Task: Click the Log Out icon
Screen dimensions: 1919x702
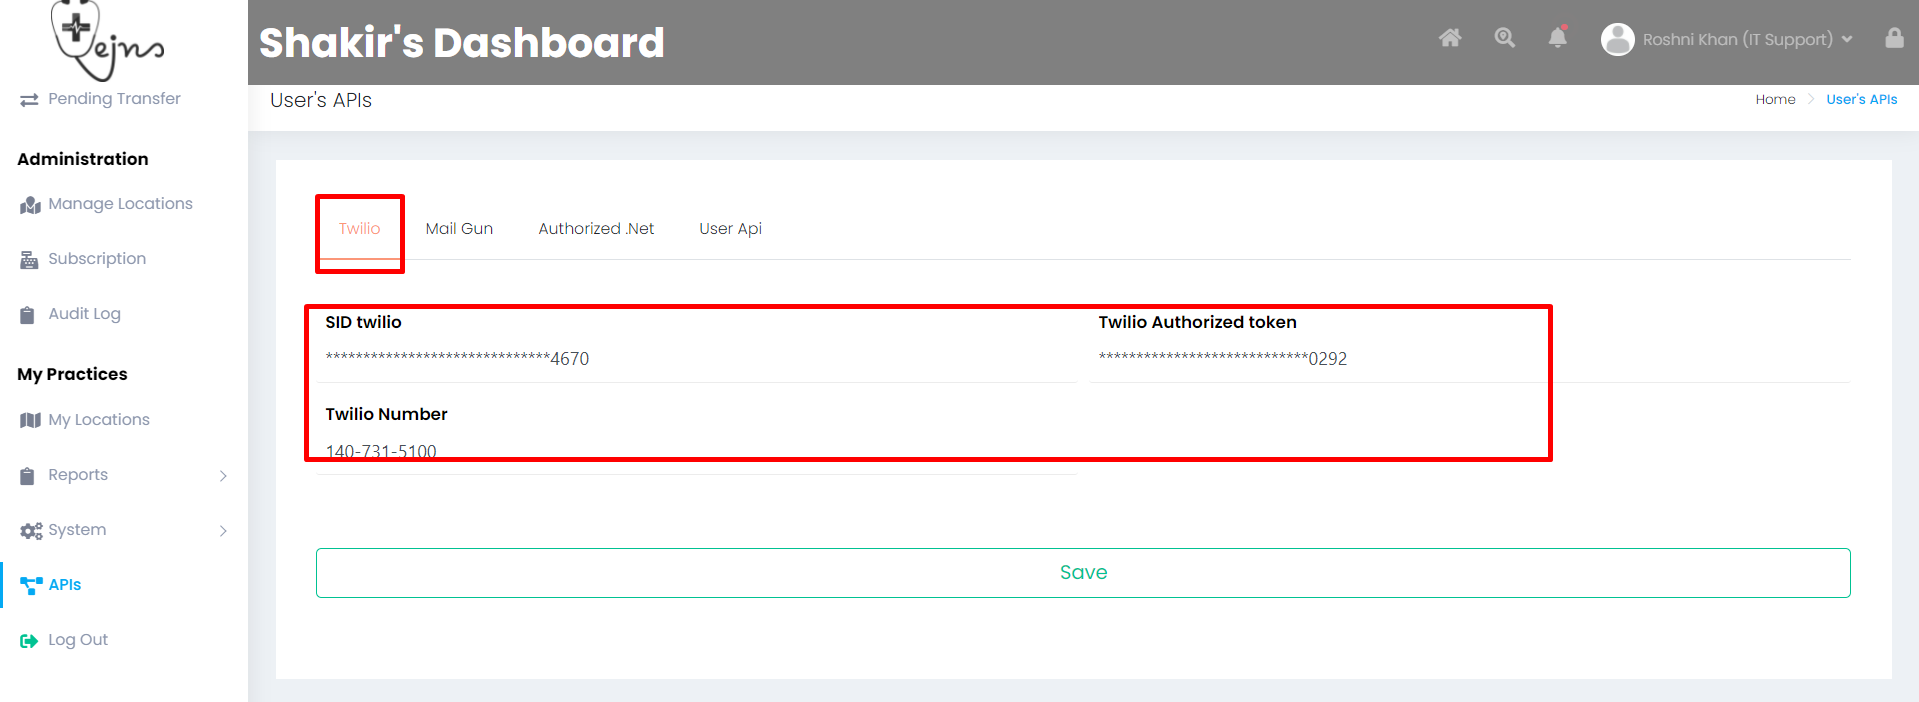Action: click(x=29, y=641)
